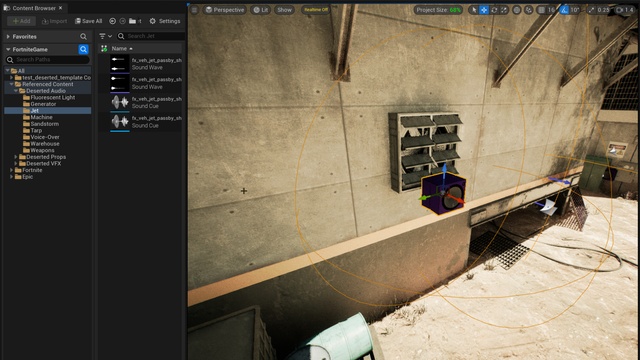Open the surface snapping options icon
The image size is (640, 360).
[x=529, y=10]
